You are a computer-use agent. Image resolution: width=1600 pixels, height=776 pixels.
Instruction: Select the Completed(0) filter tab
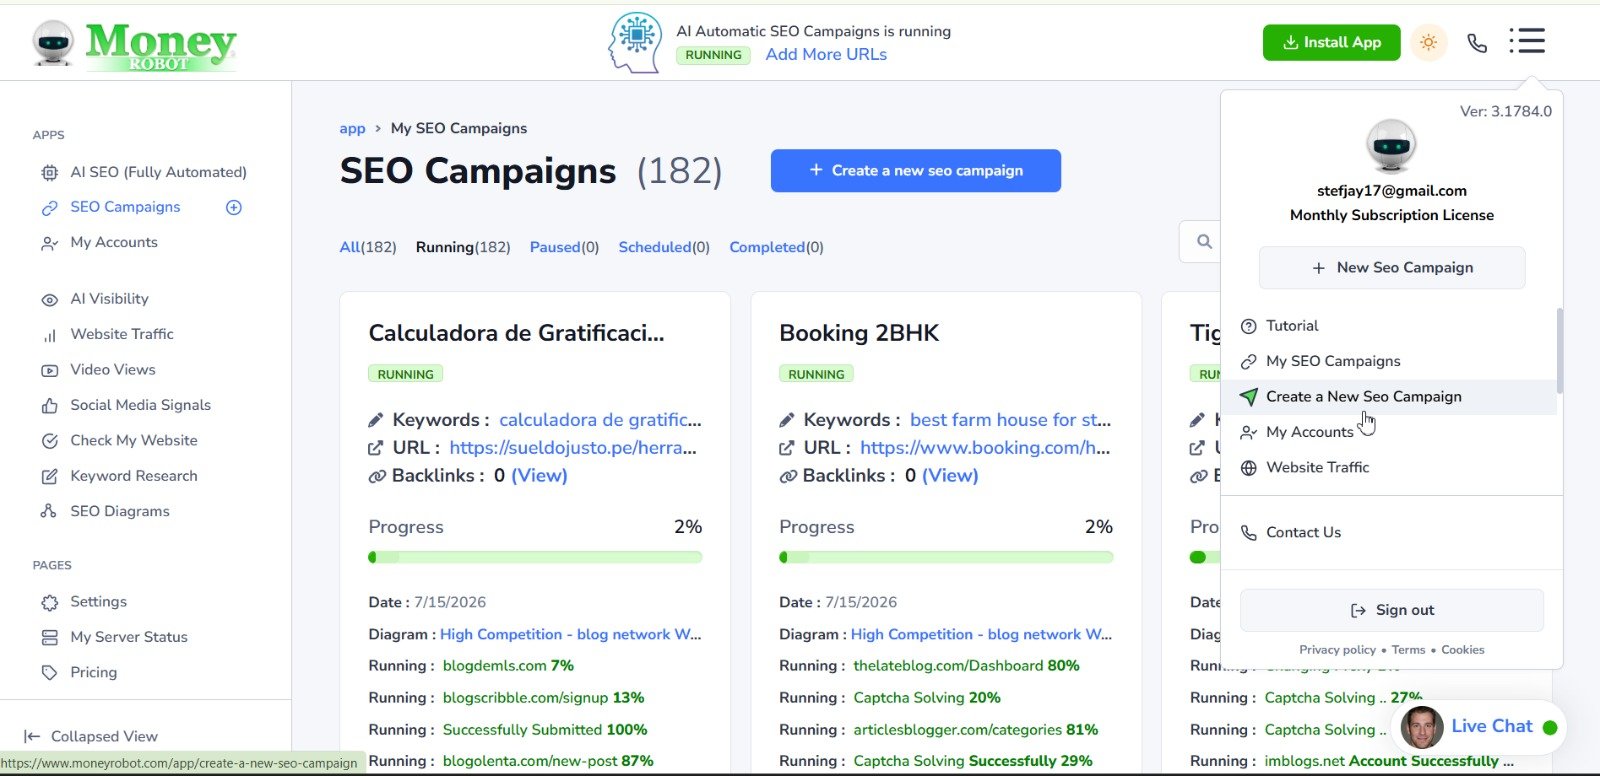(776, 247)
